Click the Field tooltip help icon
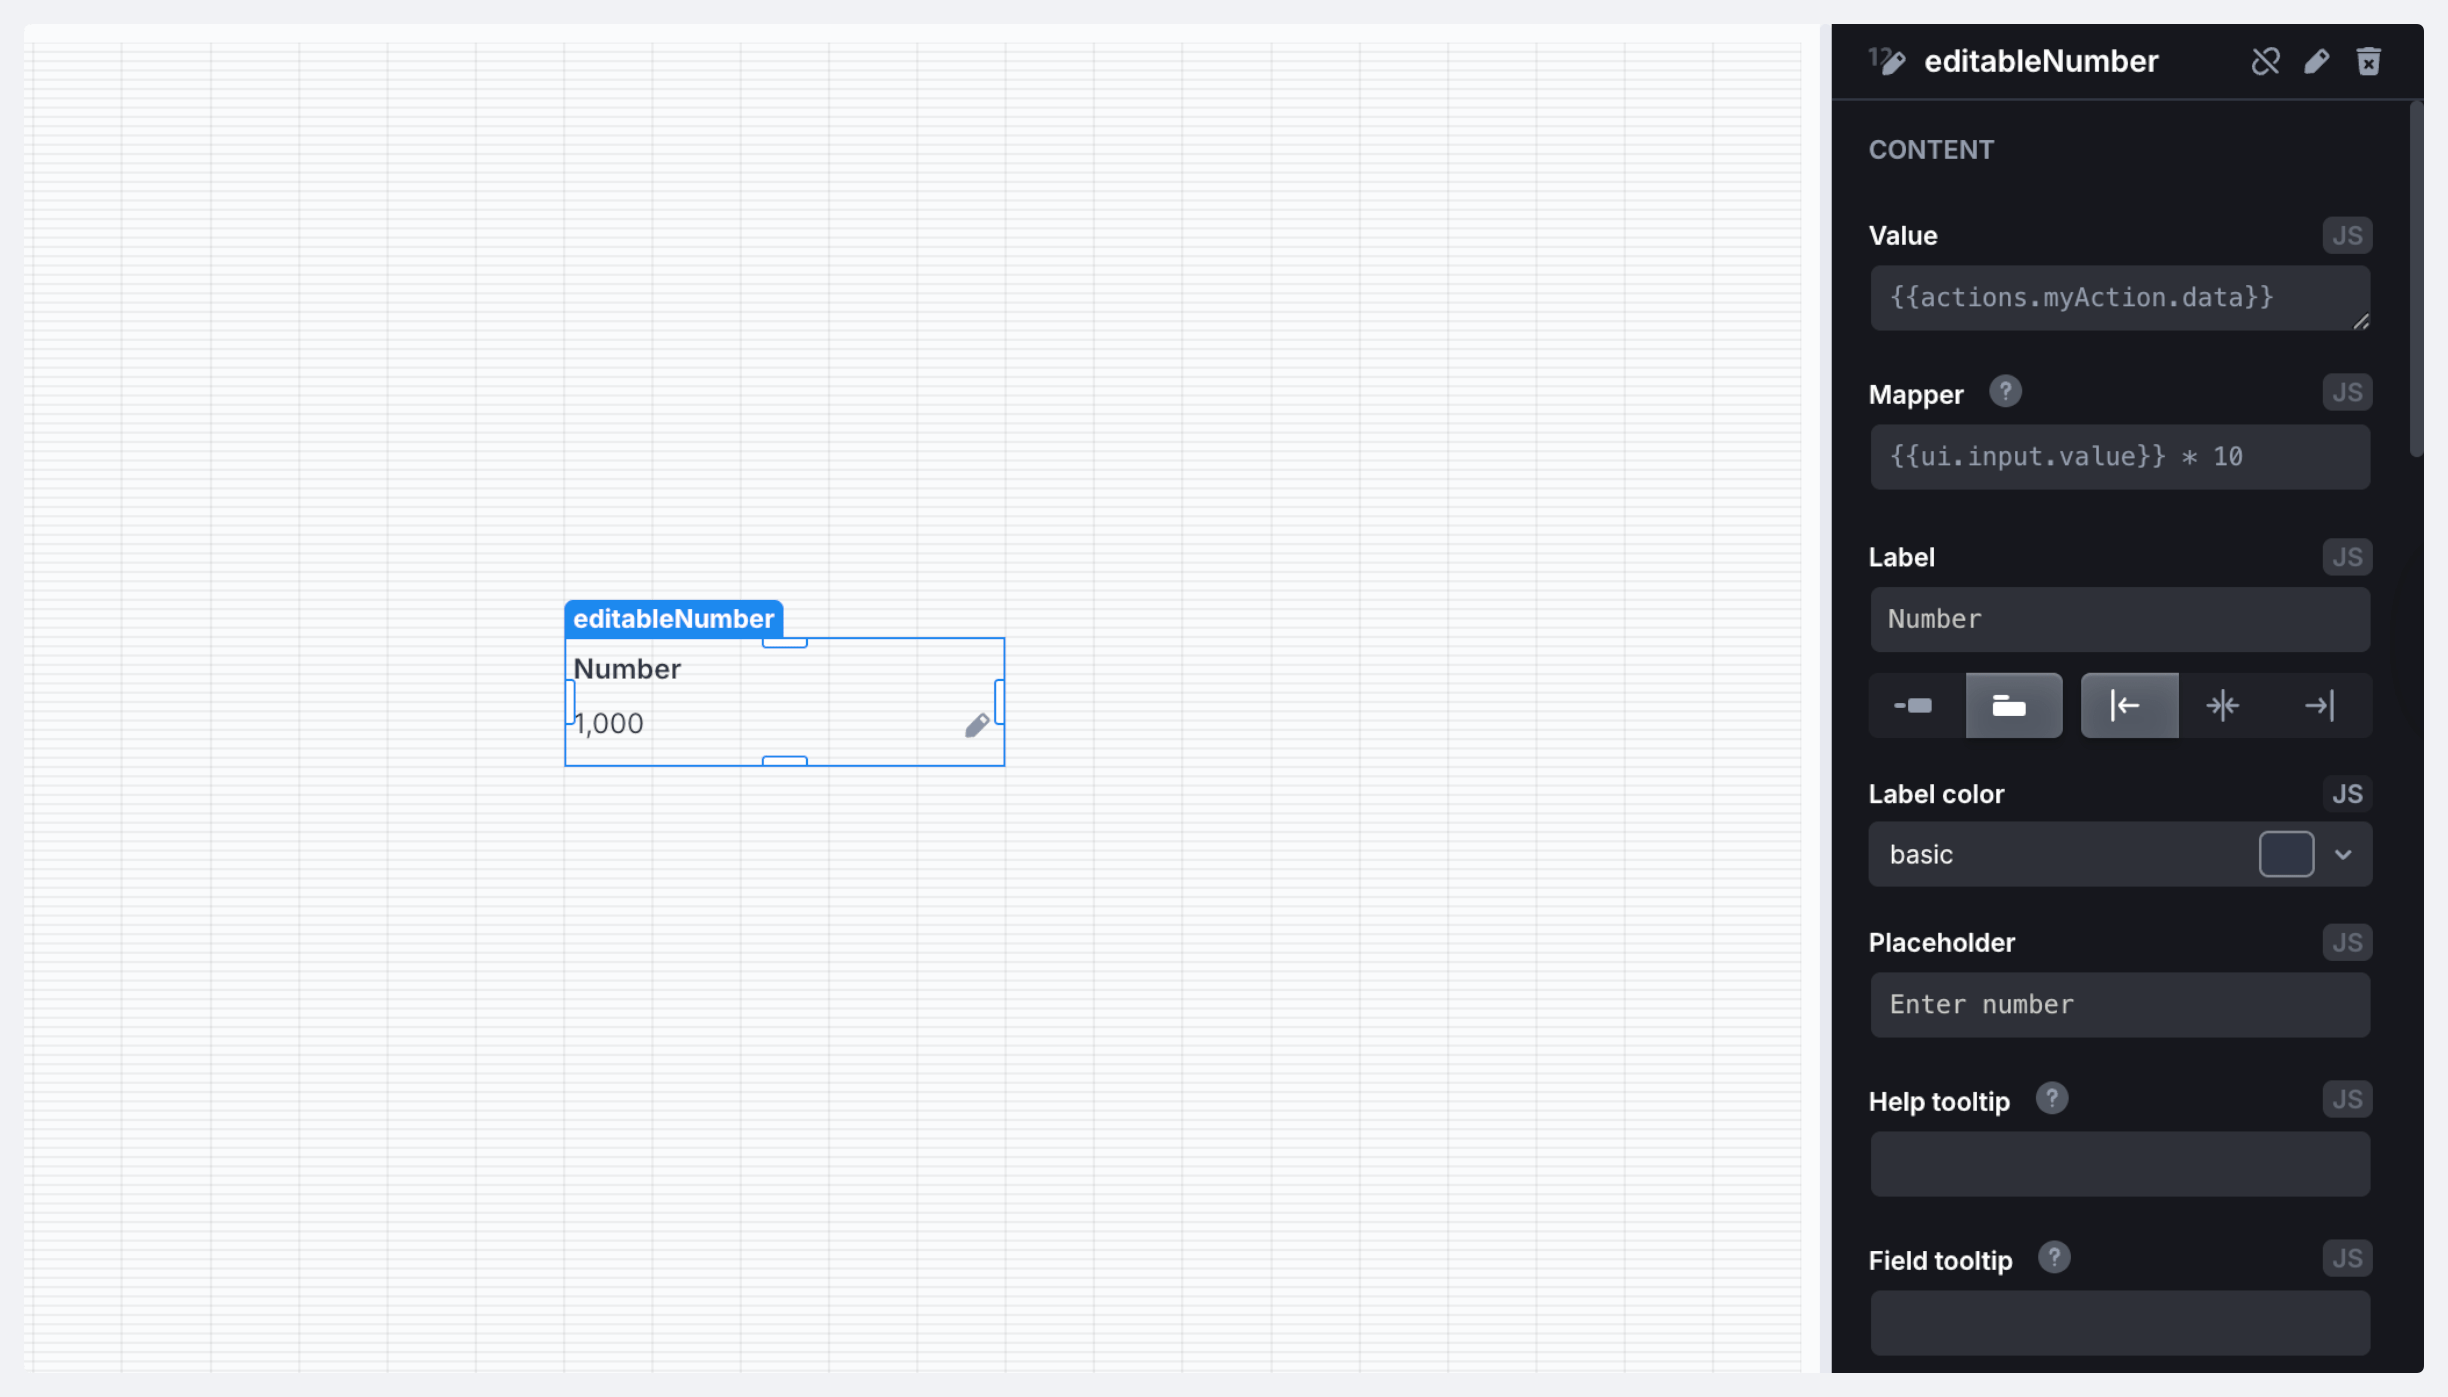Viewport: 2448px width, 1397px height. (2053, 1258)
